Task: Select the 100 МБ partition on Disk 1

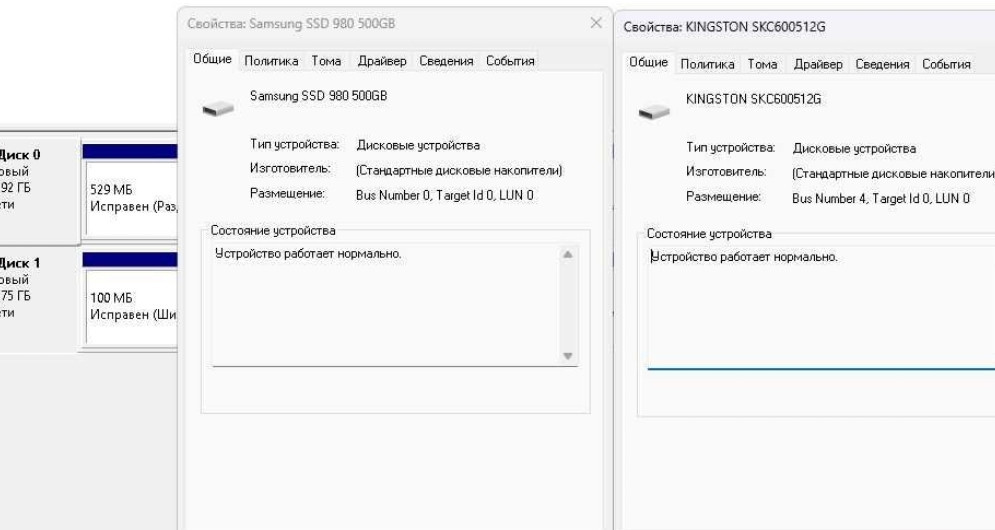Action: (x=131, y=307)
